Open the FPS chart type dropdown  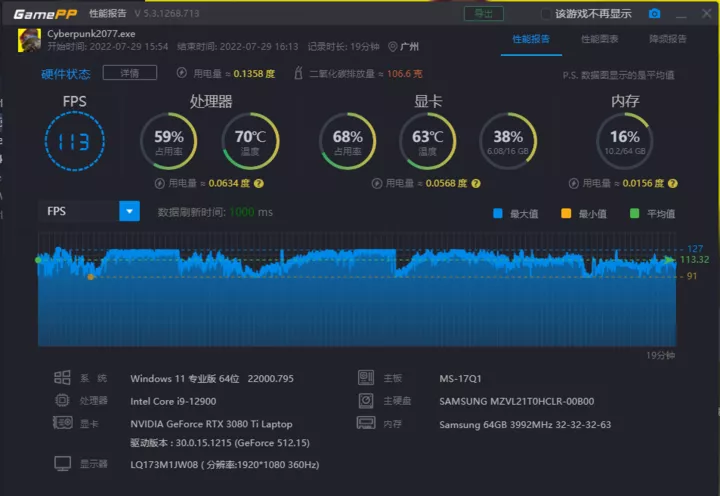[x=129, y=211]
